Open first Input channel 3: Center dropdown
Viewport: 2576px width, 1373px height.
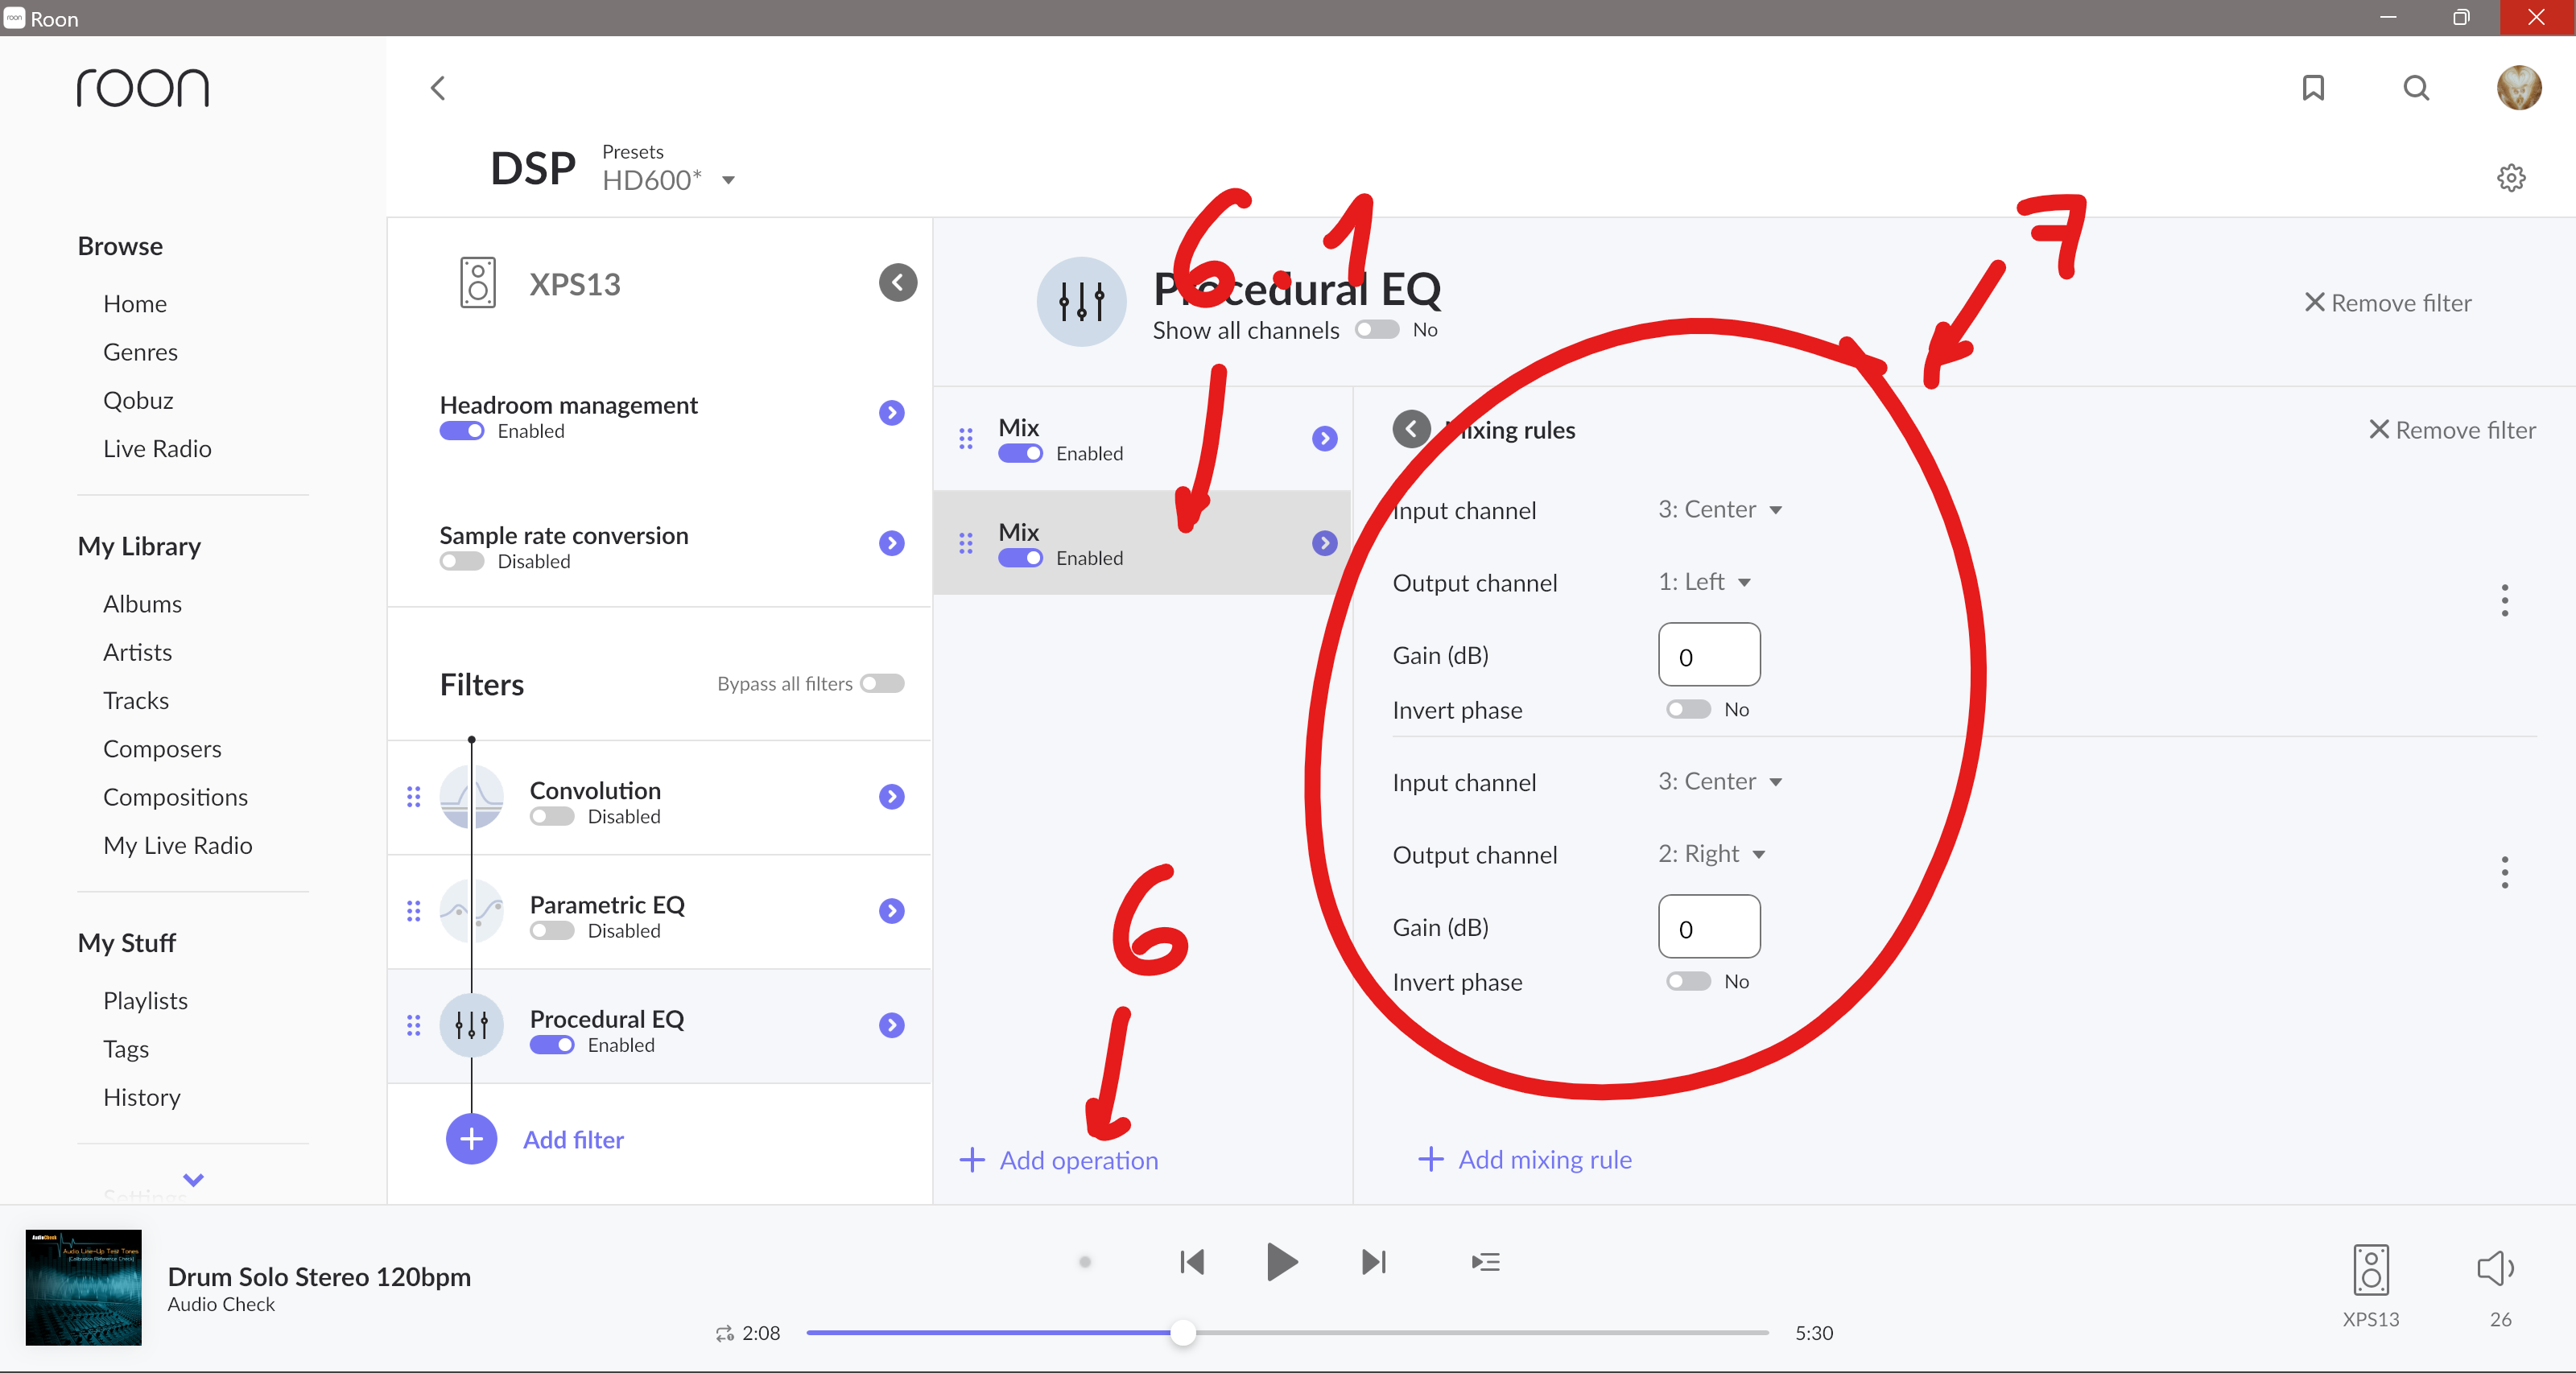click(x=1719, y=509)
